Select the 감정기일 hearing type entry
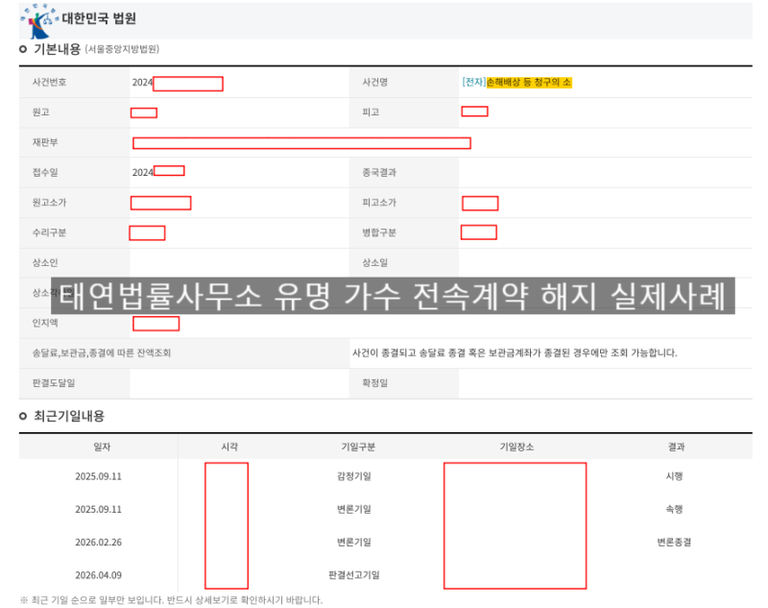 point(354,477)
